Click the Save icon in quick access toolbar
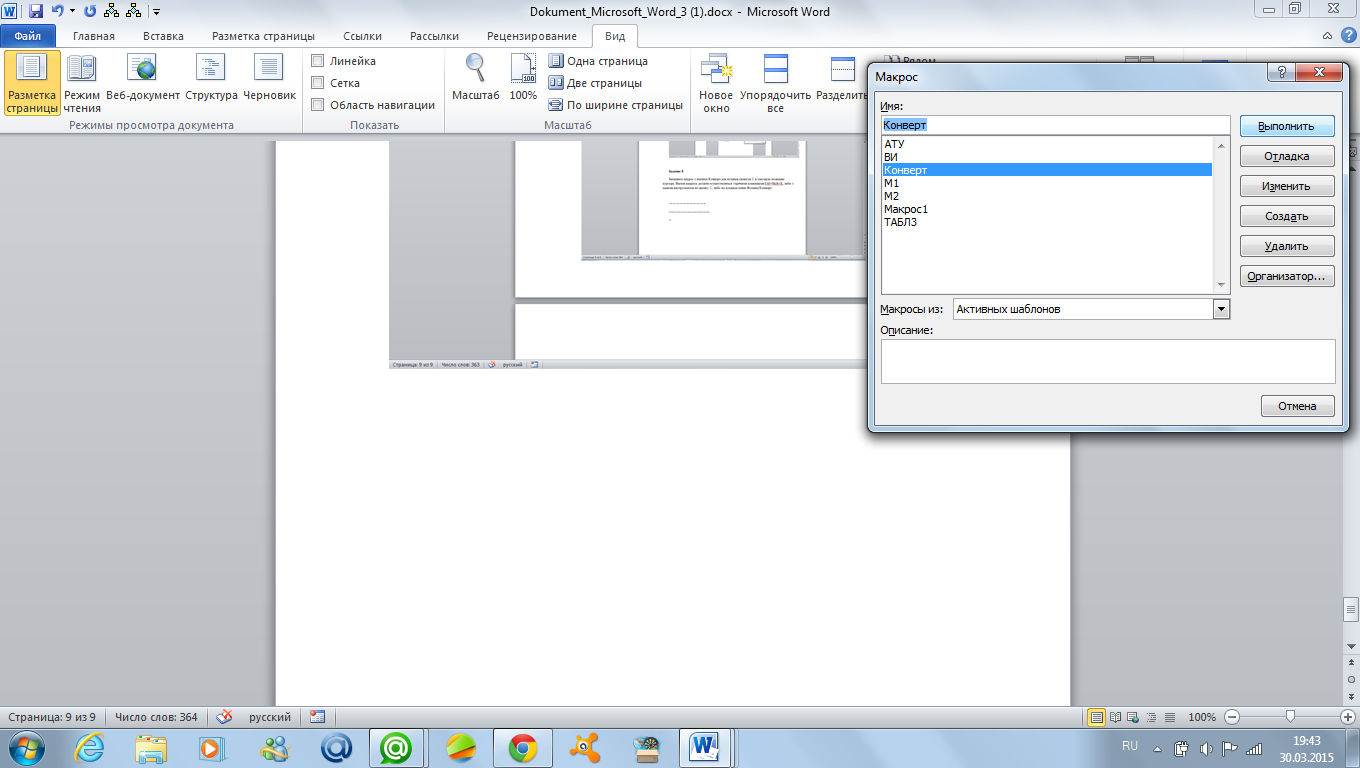 pos(36,12)
